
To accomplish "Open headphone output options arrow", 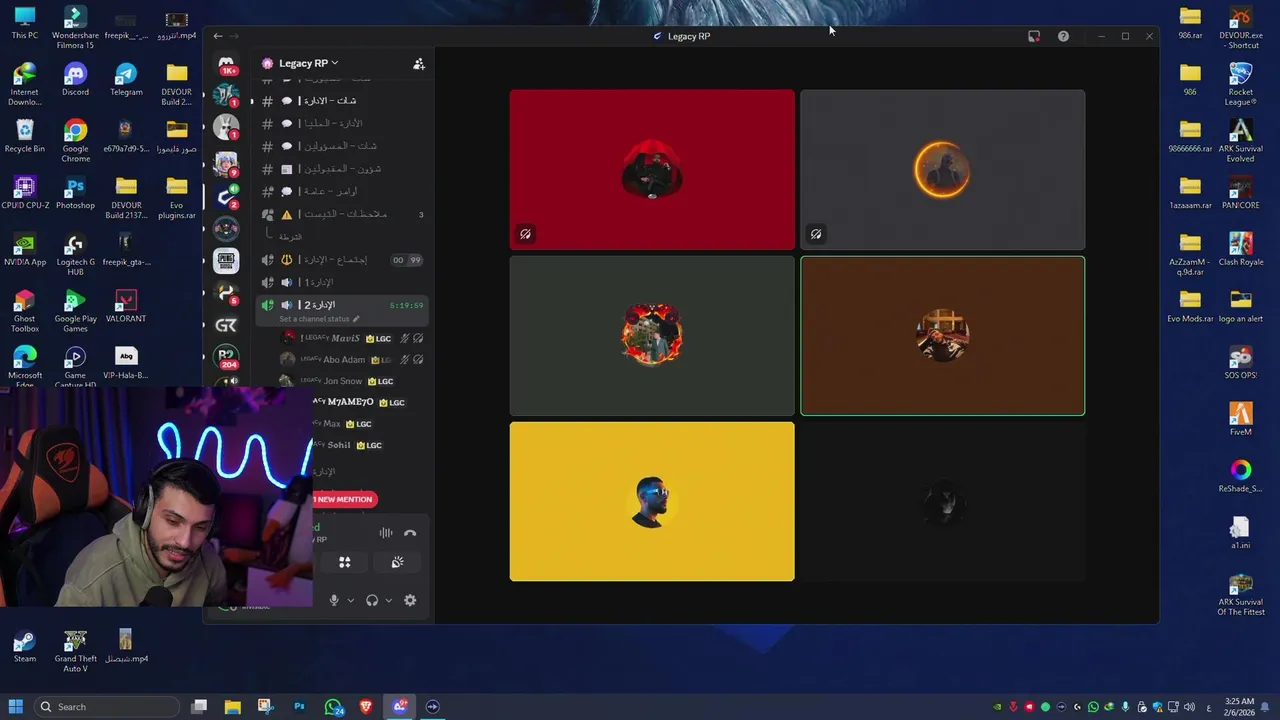I will [x=388, y=600].
